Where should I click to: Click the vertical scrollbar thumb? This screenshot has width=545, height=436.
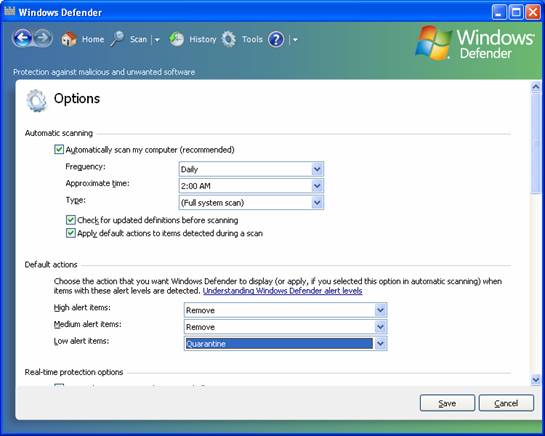point(536,143)
